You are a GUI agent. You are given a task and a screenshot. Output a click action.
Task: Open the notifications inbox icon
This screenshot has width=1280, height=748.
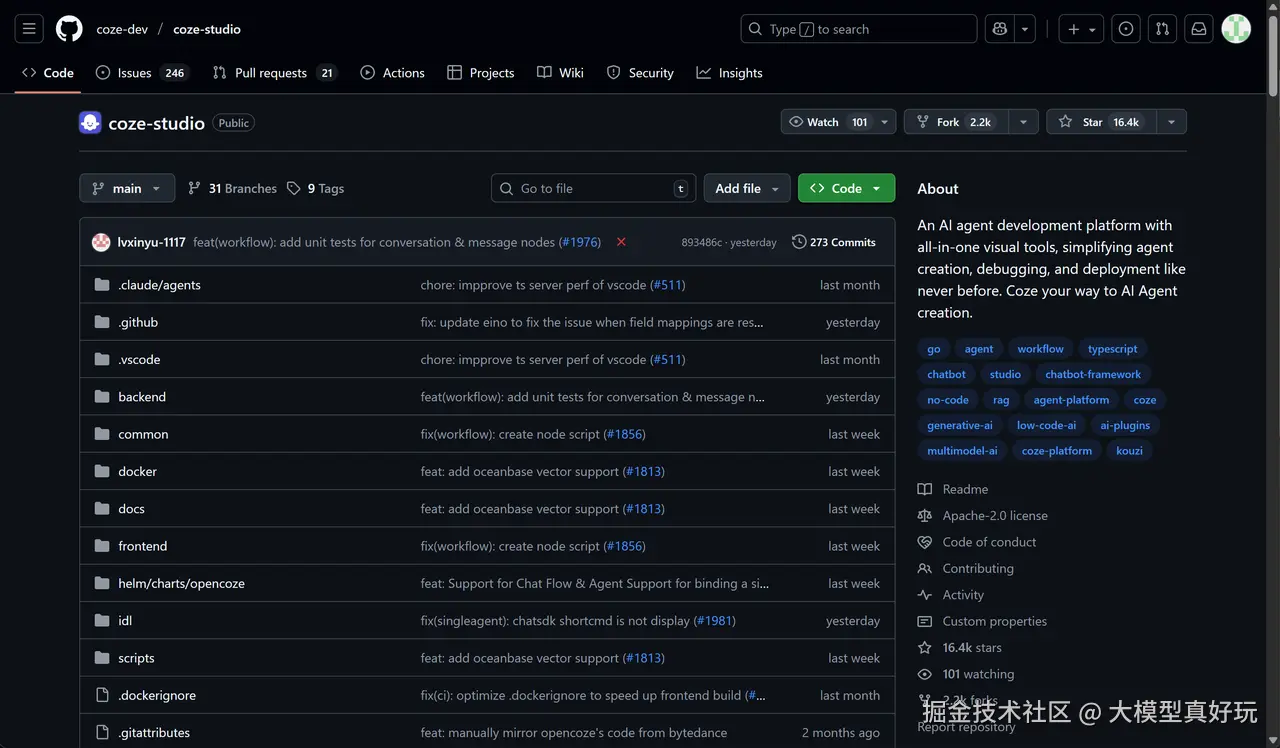pos(1198,29)
